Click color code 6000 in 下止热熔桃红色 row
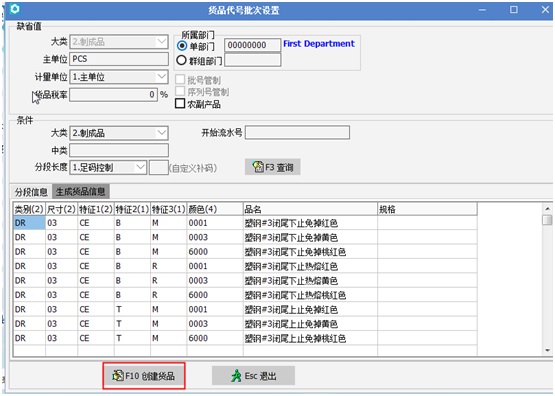 (215, 295)
